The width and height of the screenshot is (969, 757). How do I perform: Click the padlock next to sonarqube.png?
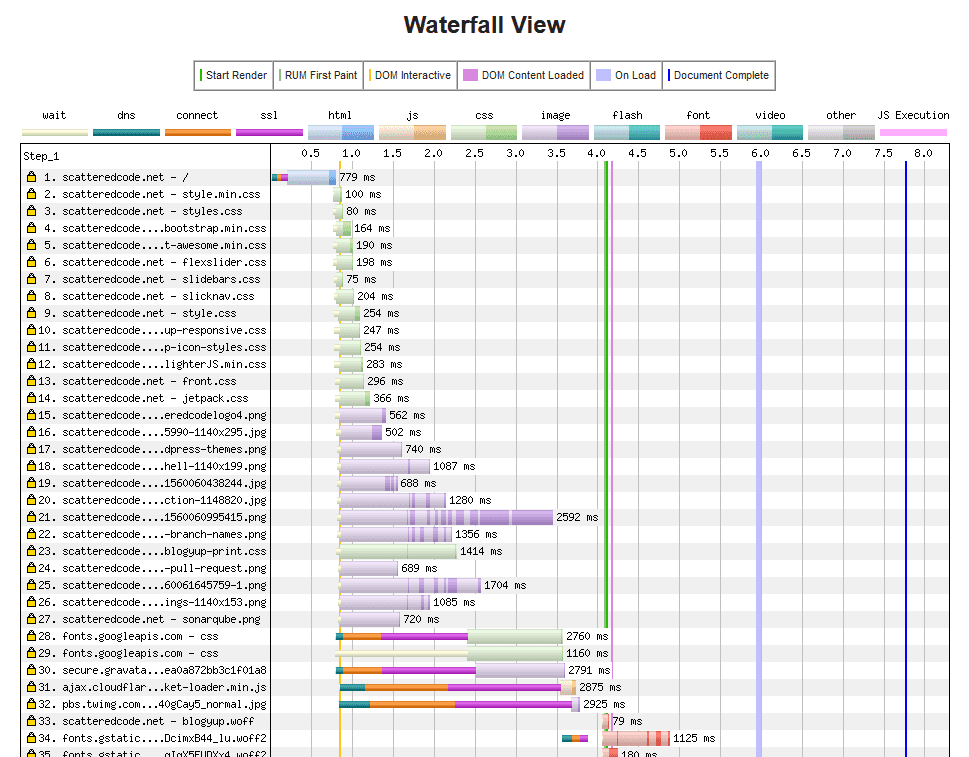[30, 619]
